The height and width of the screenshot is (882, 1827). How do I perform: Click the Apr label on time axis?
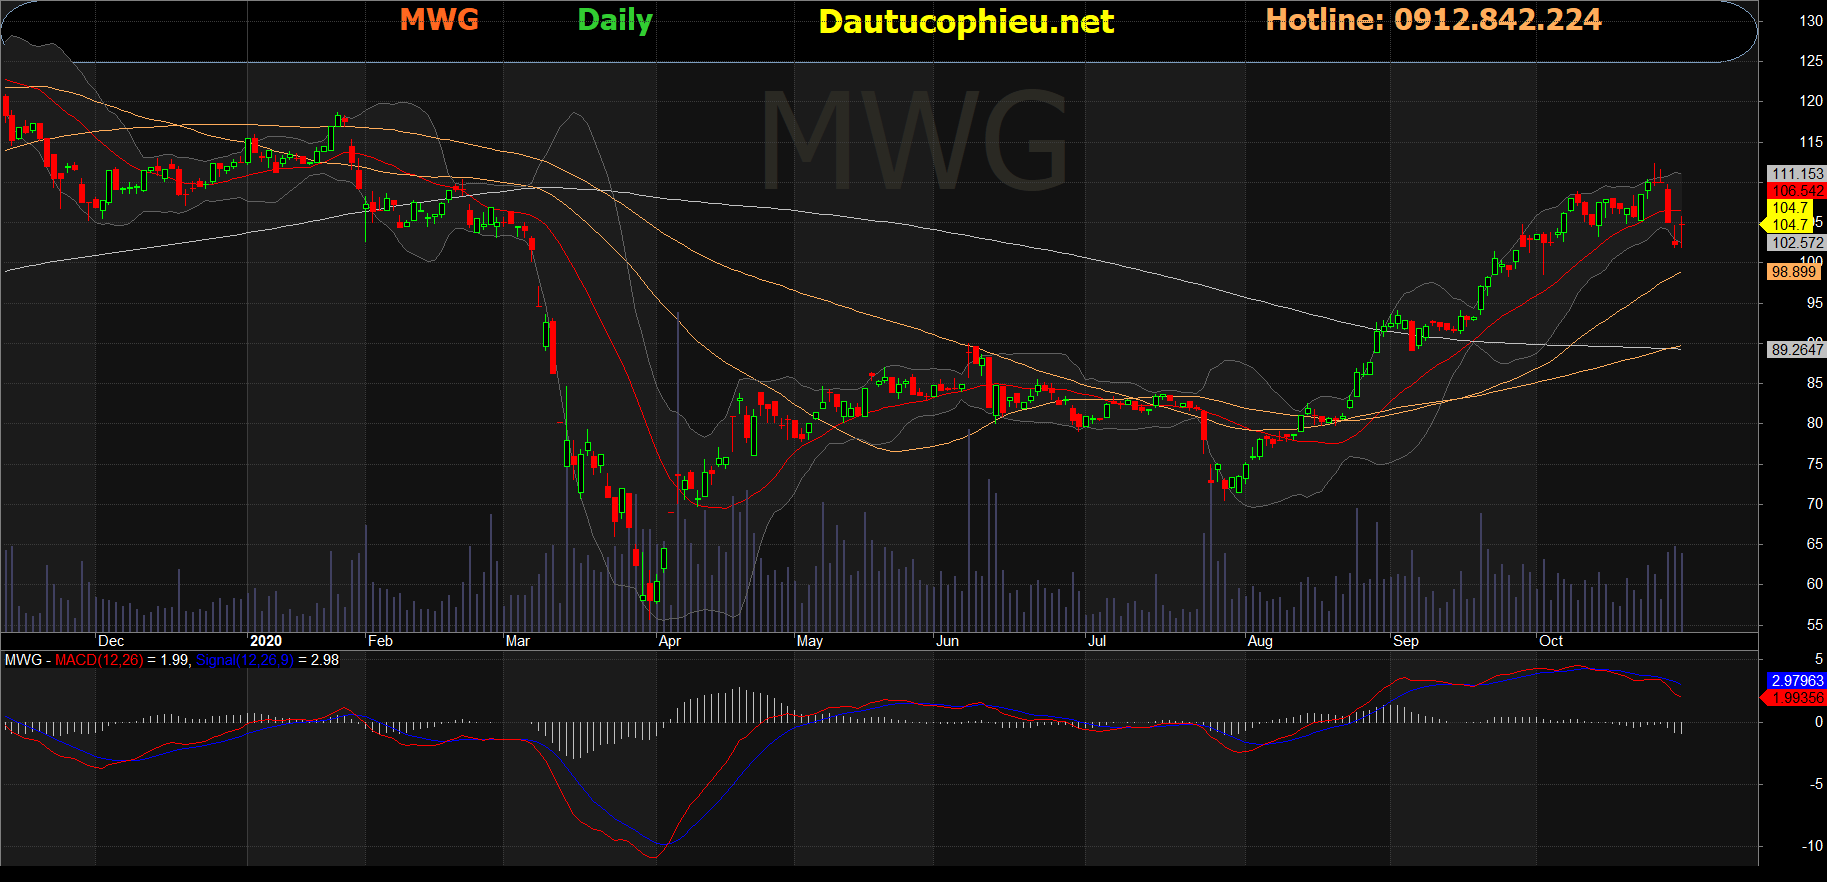tap(669, 641)
